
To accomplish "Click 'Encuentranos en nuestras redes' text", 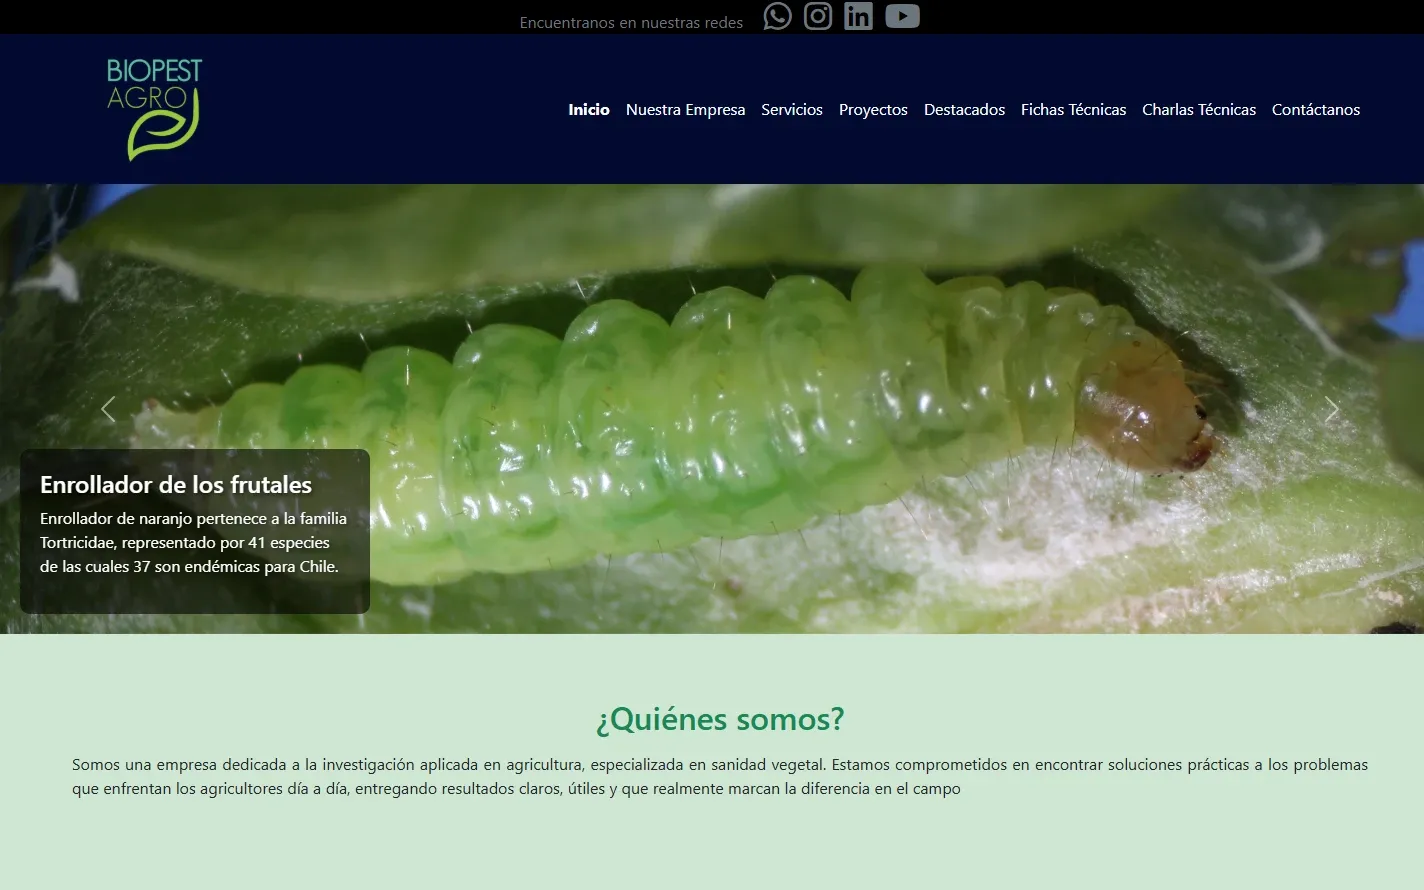I will (631, 23).
